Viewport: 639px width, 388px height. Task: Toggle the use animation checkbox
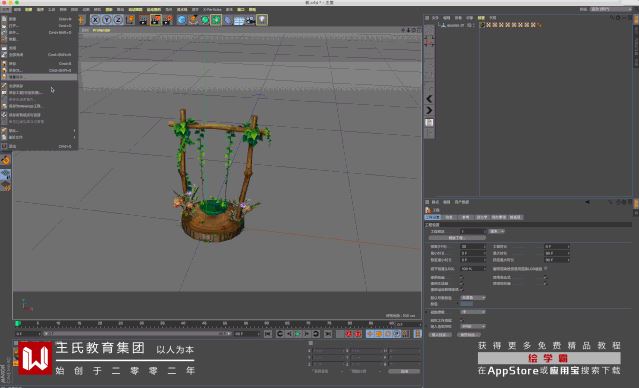click(x=462, y=278)
